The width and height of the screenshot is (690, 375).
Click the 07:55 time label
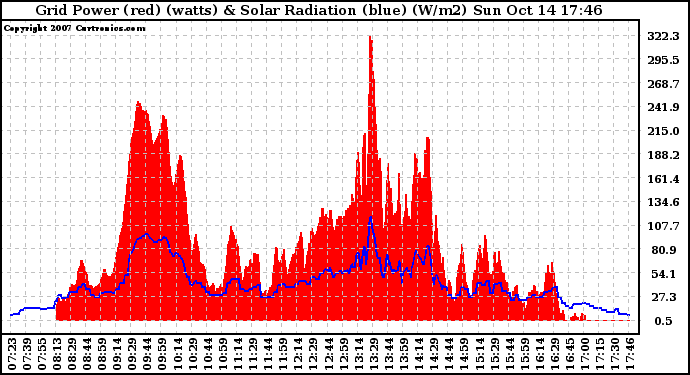tap(42, 354)
